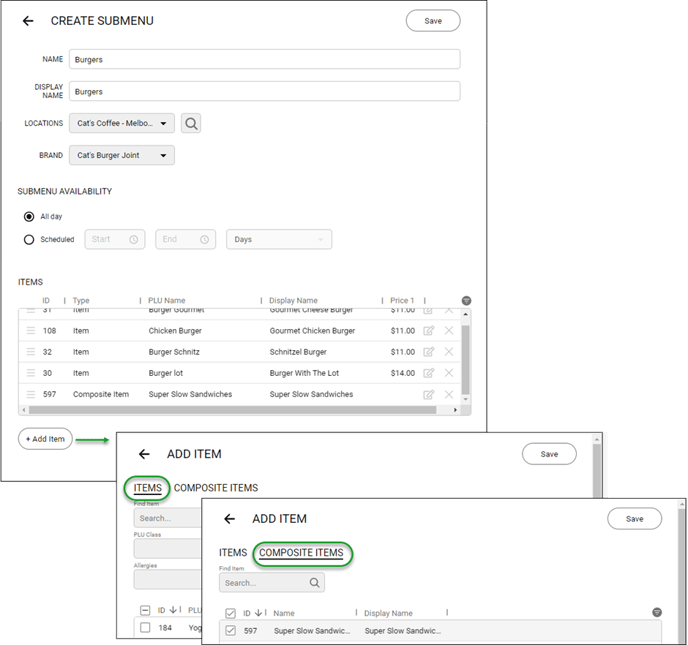Click scroll-right arrow of items table
This screenshot has width=688, height=645.
[455, 410]
